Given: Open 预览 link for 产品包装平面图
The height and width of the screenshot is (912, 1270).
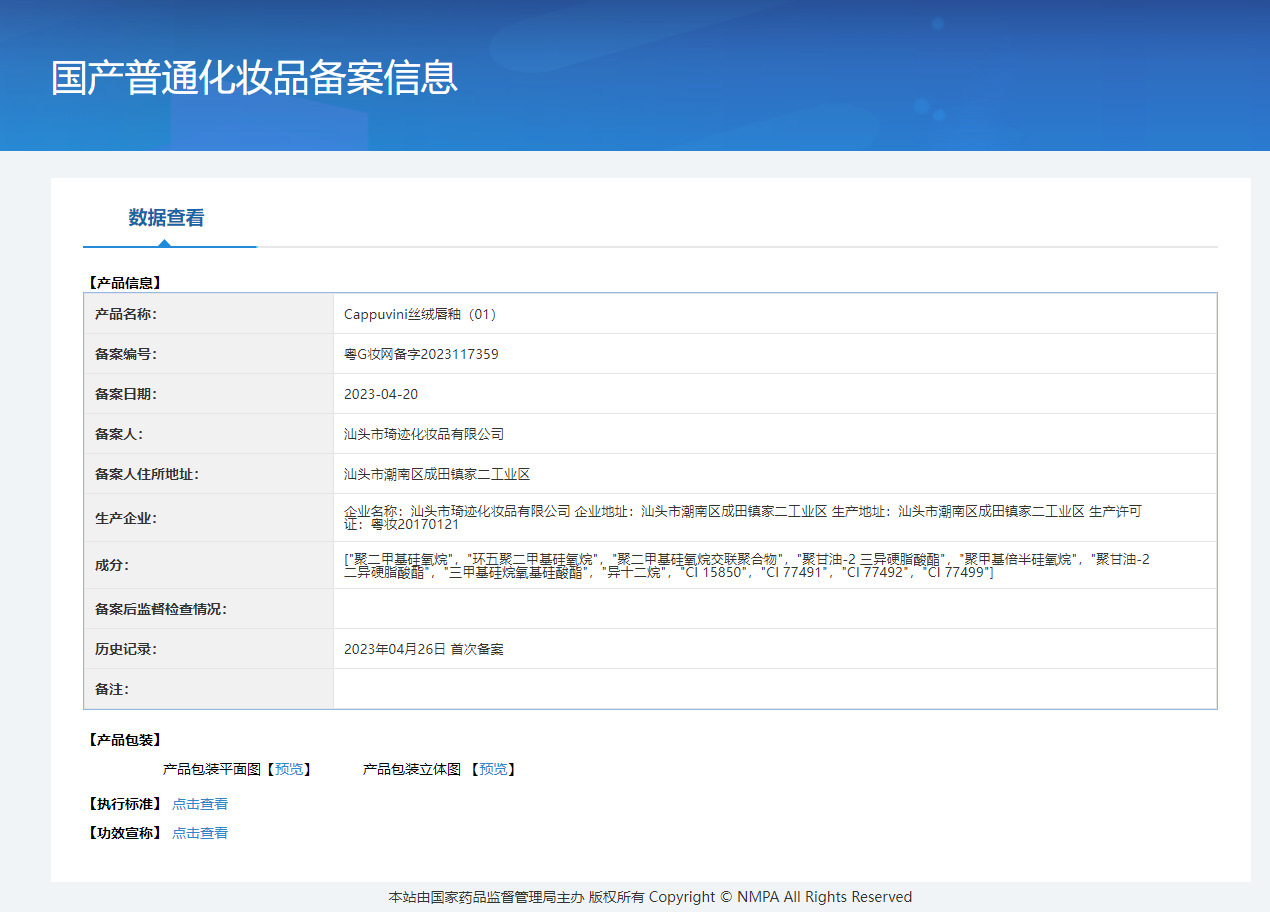Looking at the screenshot, I should tap(289, 769).
